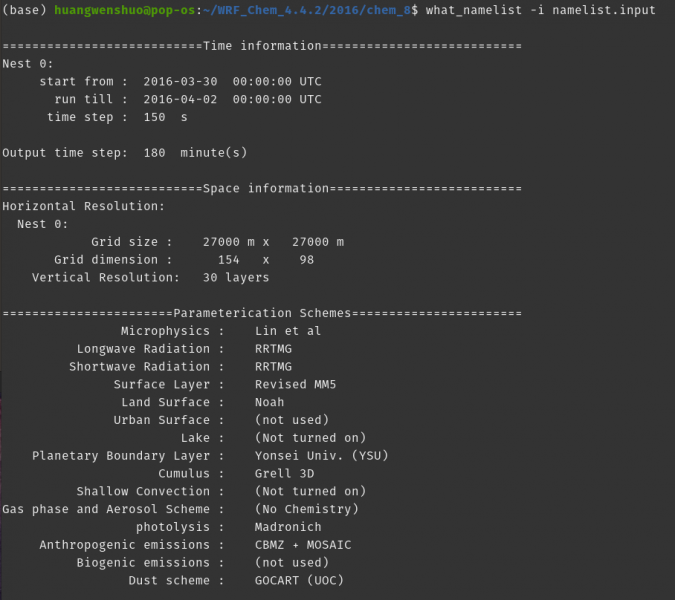Click the Surface Layer Revised MM5 value
This screenshot has width=675, height=600.
295,384
